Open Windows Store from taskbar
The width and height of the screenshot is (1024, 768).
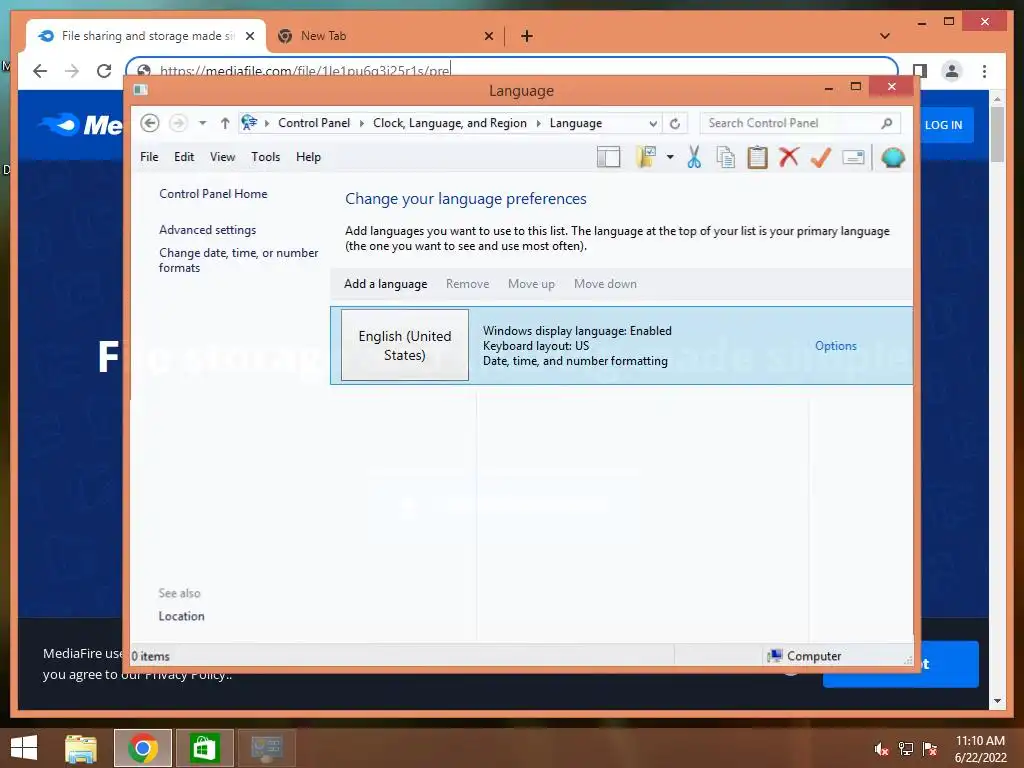tap(204, 748)
